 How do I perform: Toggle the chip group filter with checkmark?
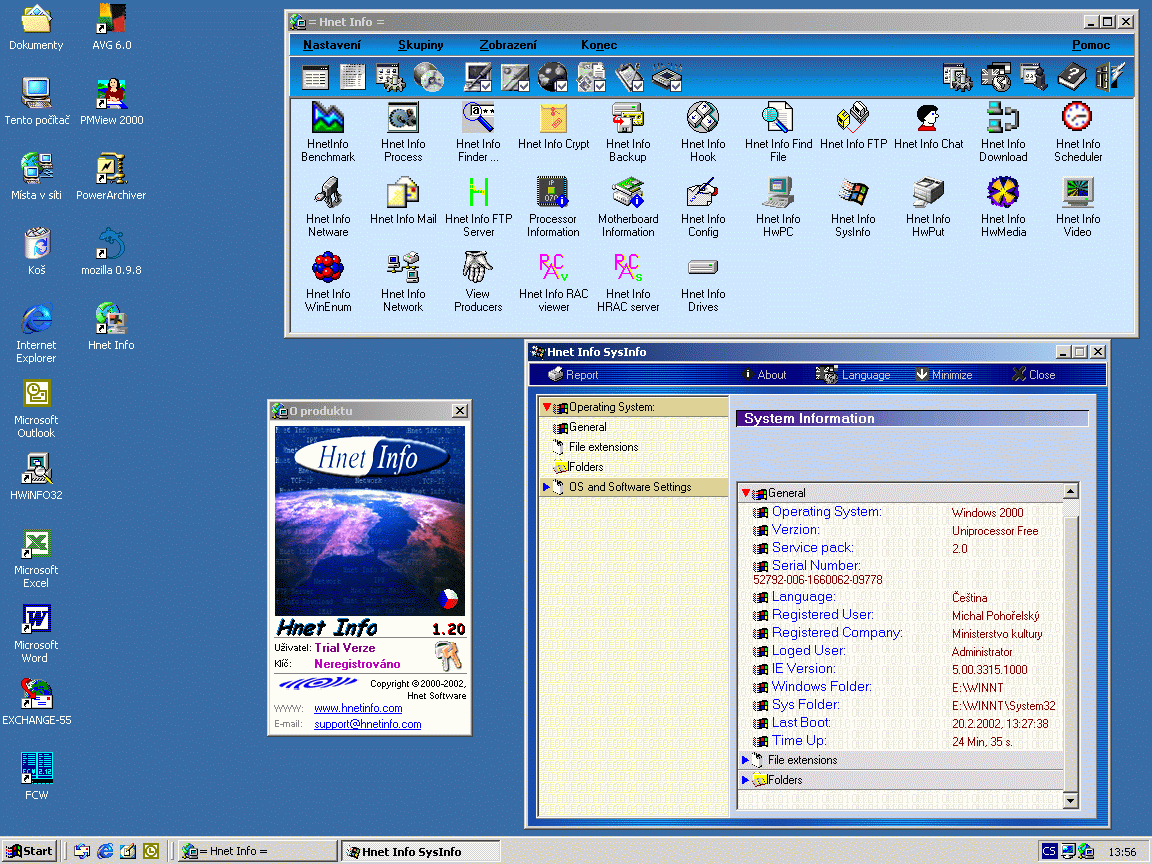[x=666, y=77]
